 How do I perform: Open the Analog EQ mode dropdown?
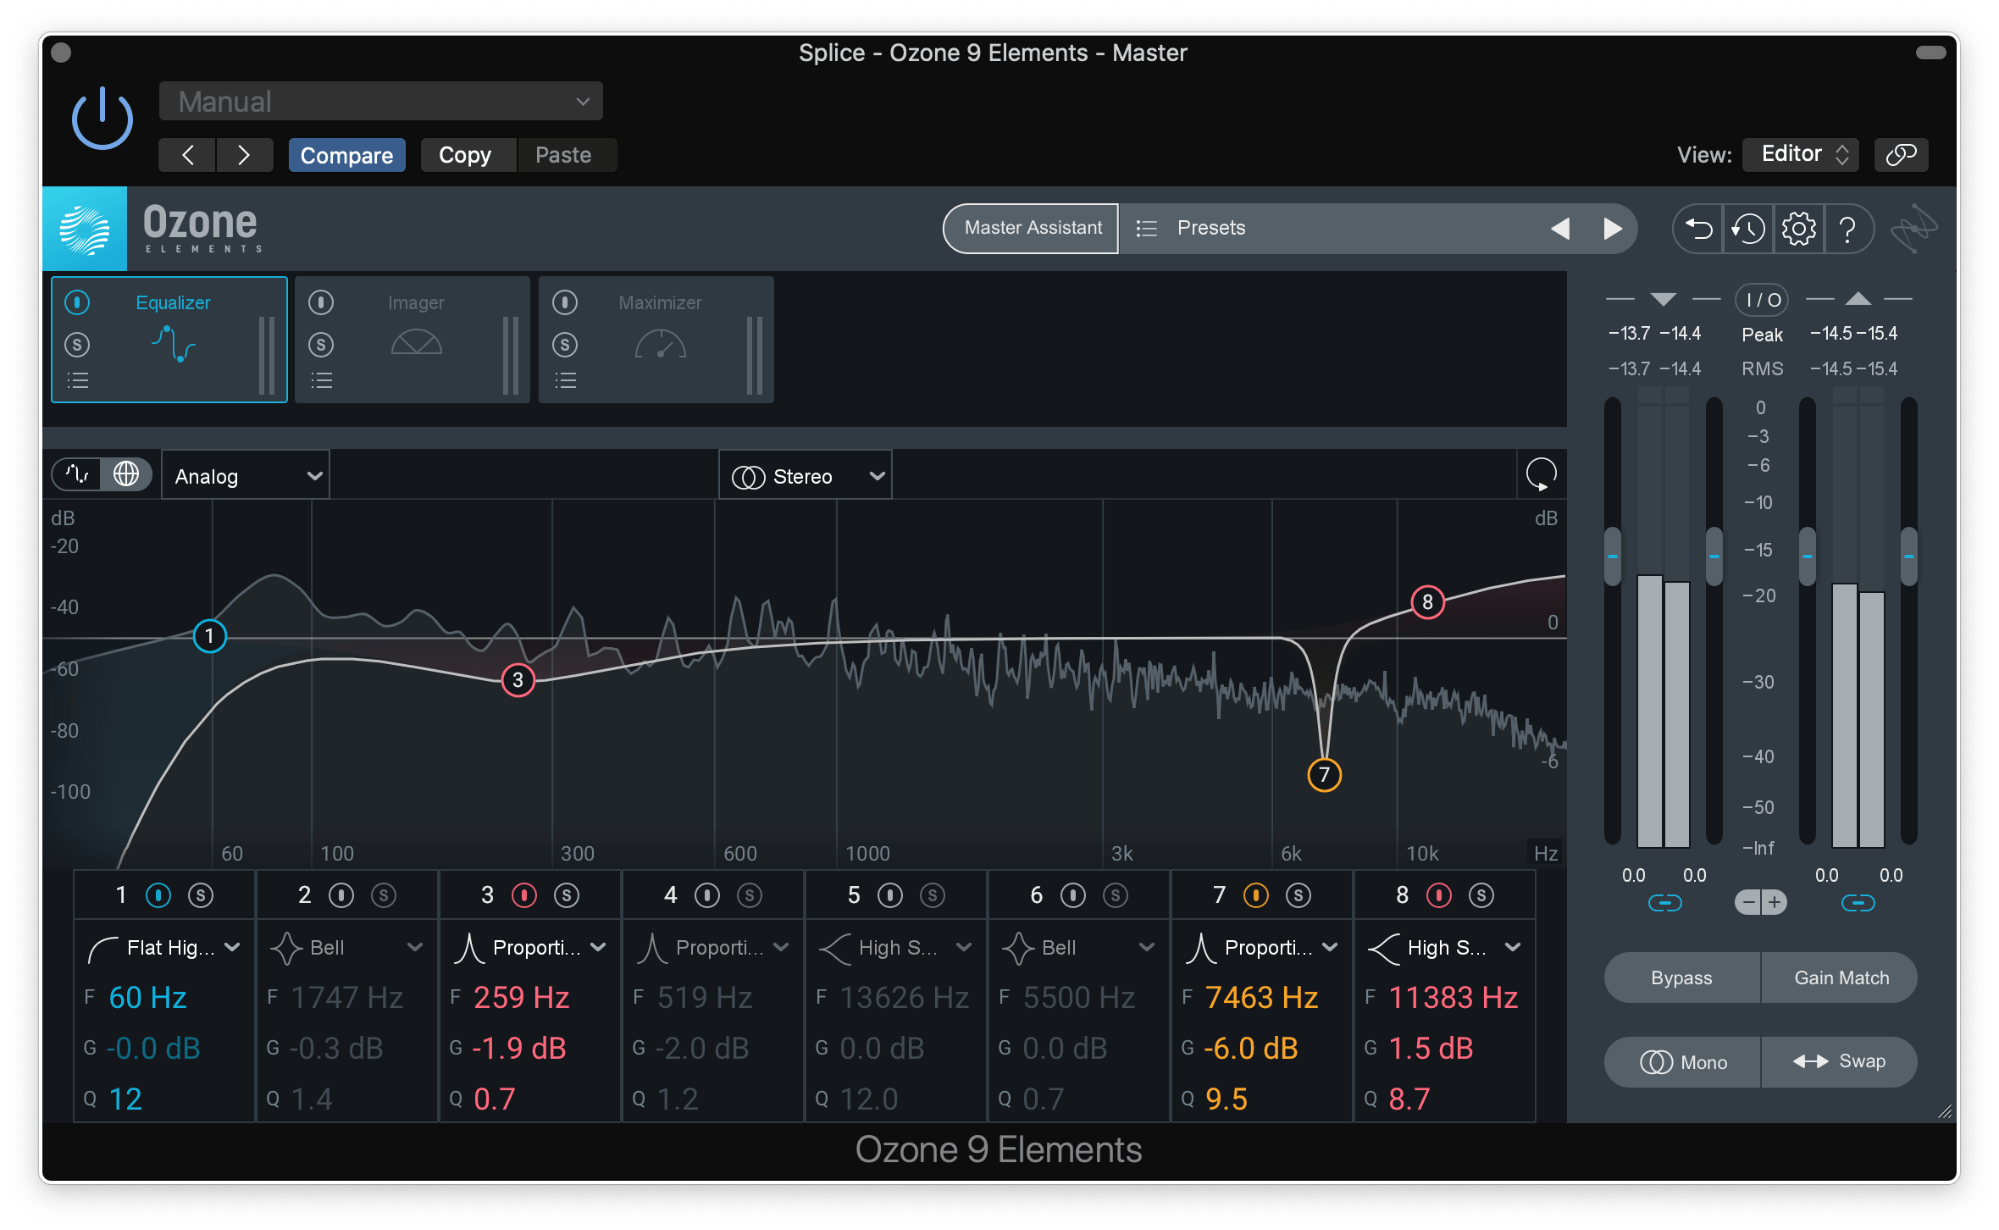click(x=245, y=475)
